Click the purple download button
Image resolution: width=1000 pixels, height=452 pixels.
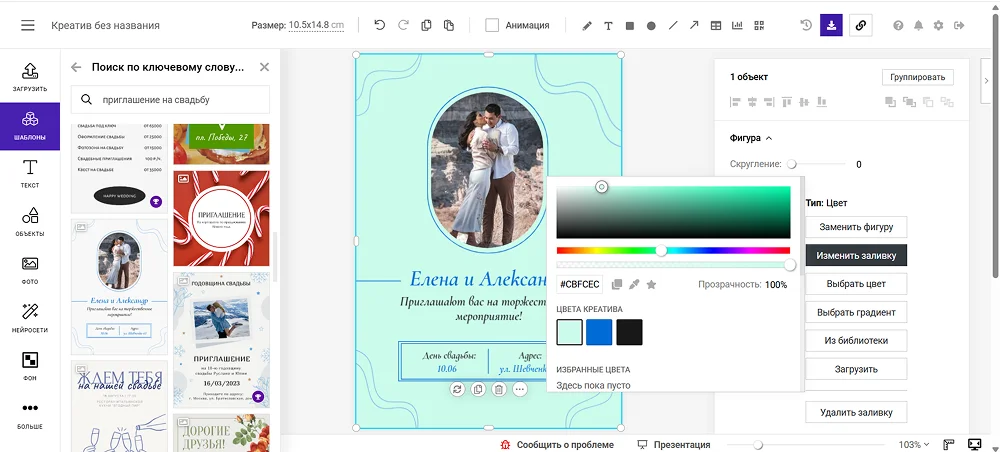coord(831,25)
